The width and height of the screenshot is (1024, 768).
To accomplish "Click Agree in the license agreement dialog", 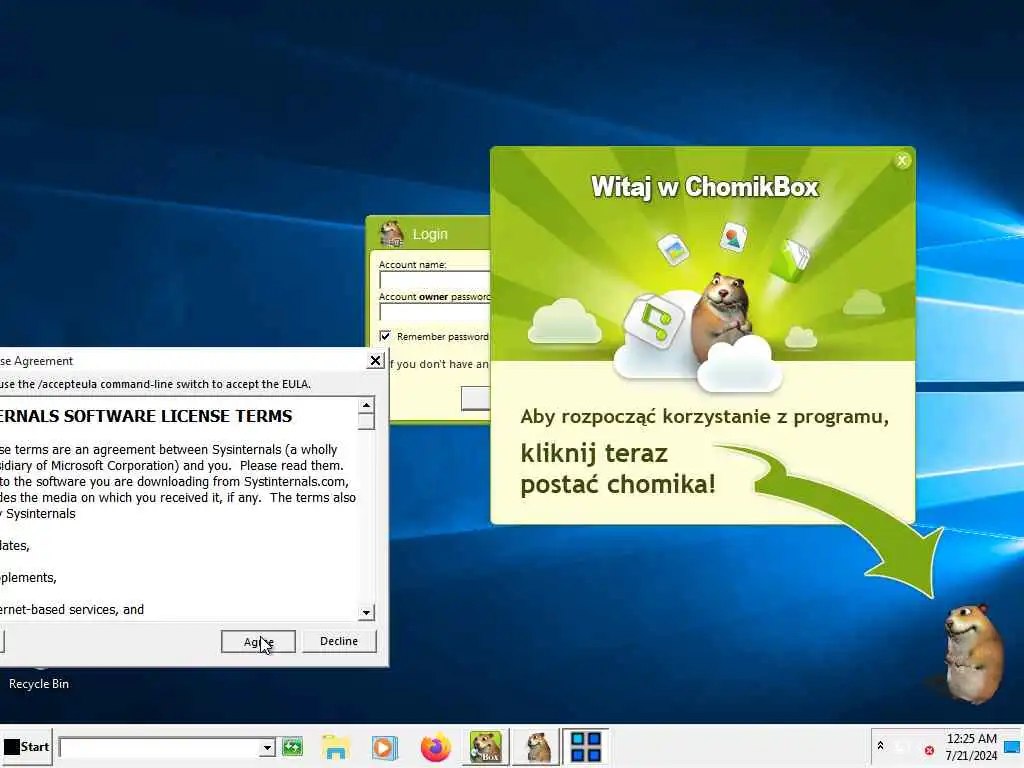I will (258, 641).
